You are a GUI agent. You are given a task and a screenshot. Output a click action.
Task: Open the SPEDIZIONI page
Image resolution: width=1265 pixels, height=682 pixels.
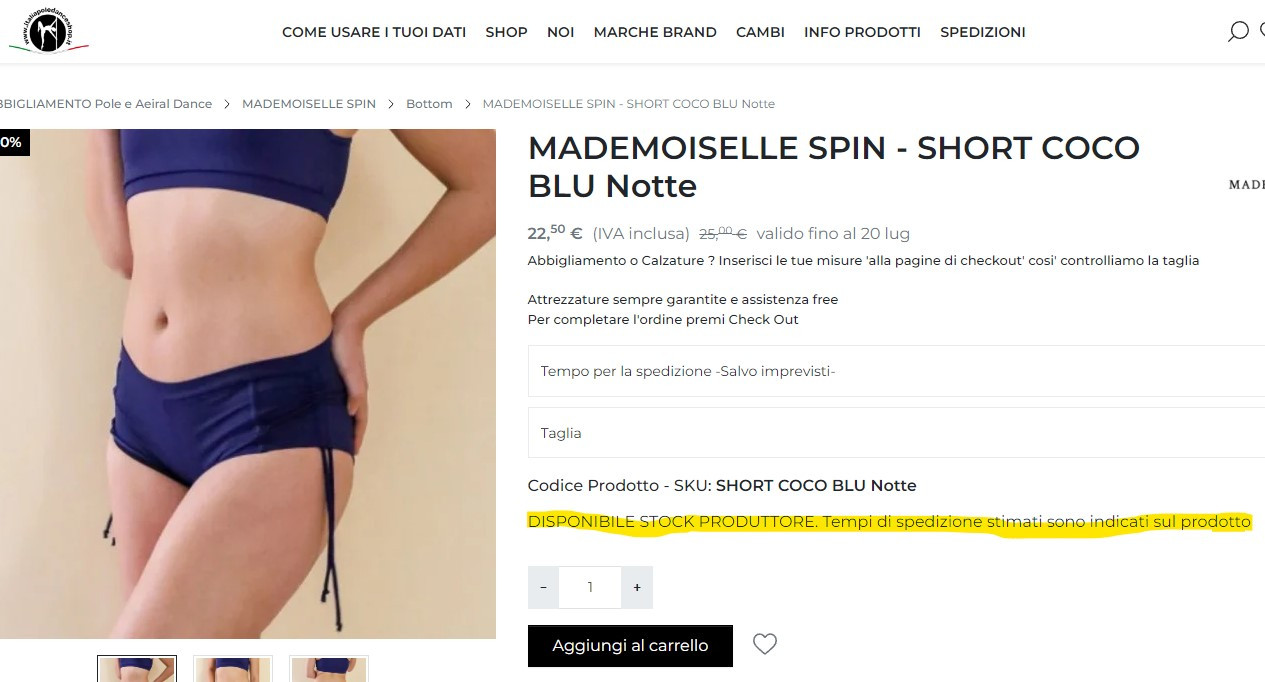[983, 32]
